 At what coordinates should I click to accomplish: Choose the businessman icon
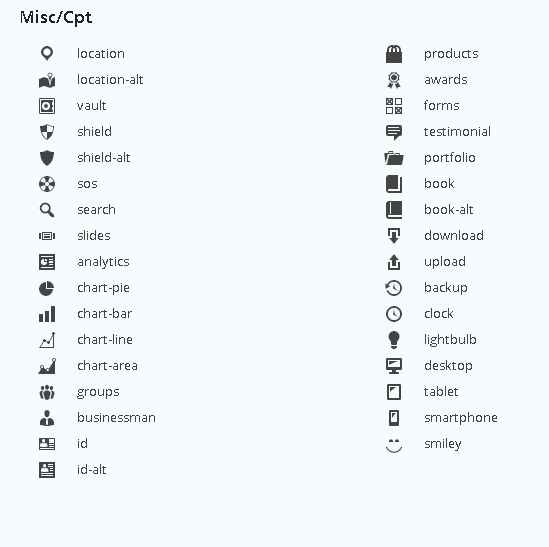47,418
